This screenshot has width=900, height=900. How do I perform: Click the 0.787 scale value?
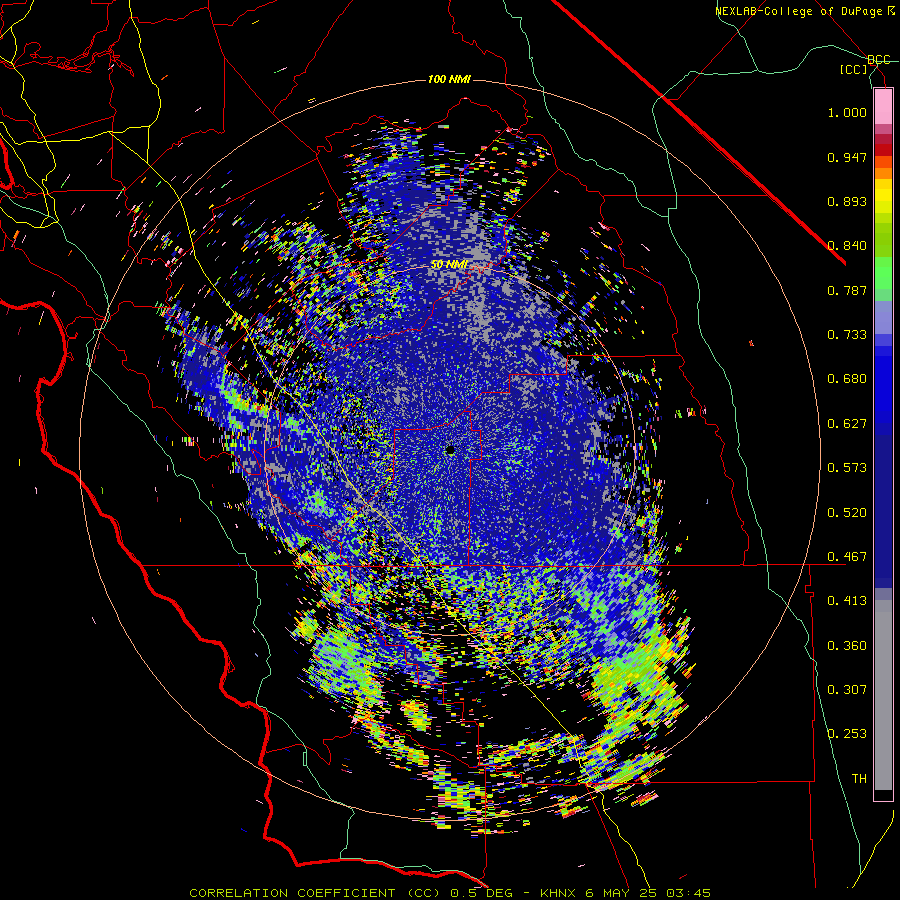(847, 290)
